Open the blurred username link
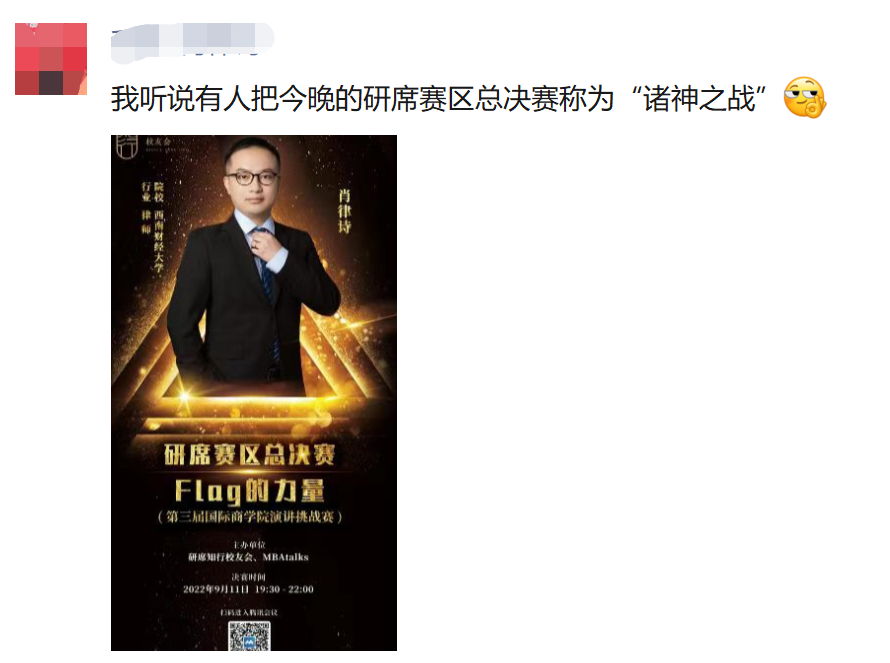This screenshot has height=663, width=890. (x=192, y=41)
